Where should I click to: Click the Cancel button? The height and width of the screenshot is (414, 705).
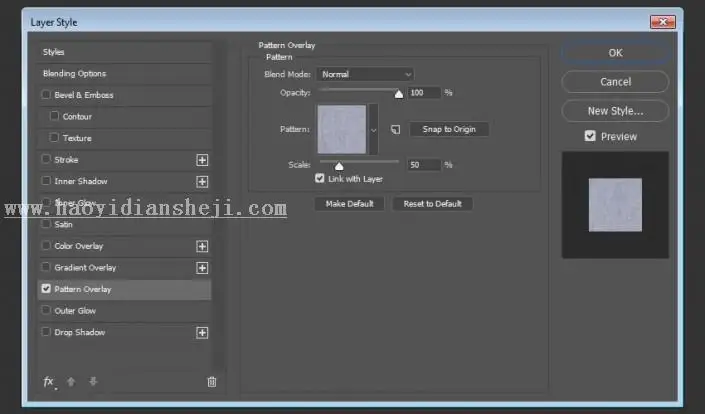[615, 82]
